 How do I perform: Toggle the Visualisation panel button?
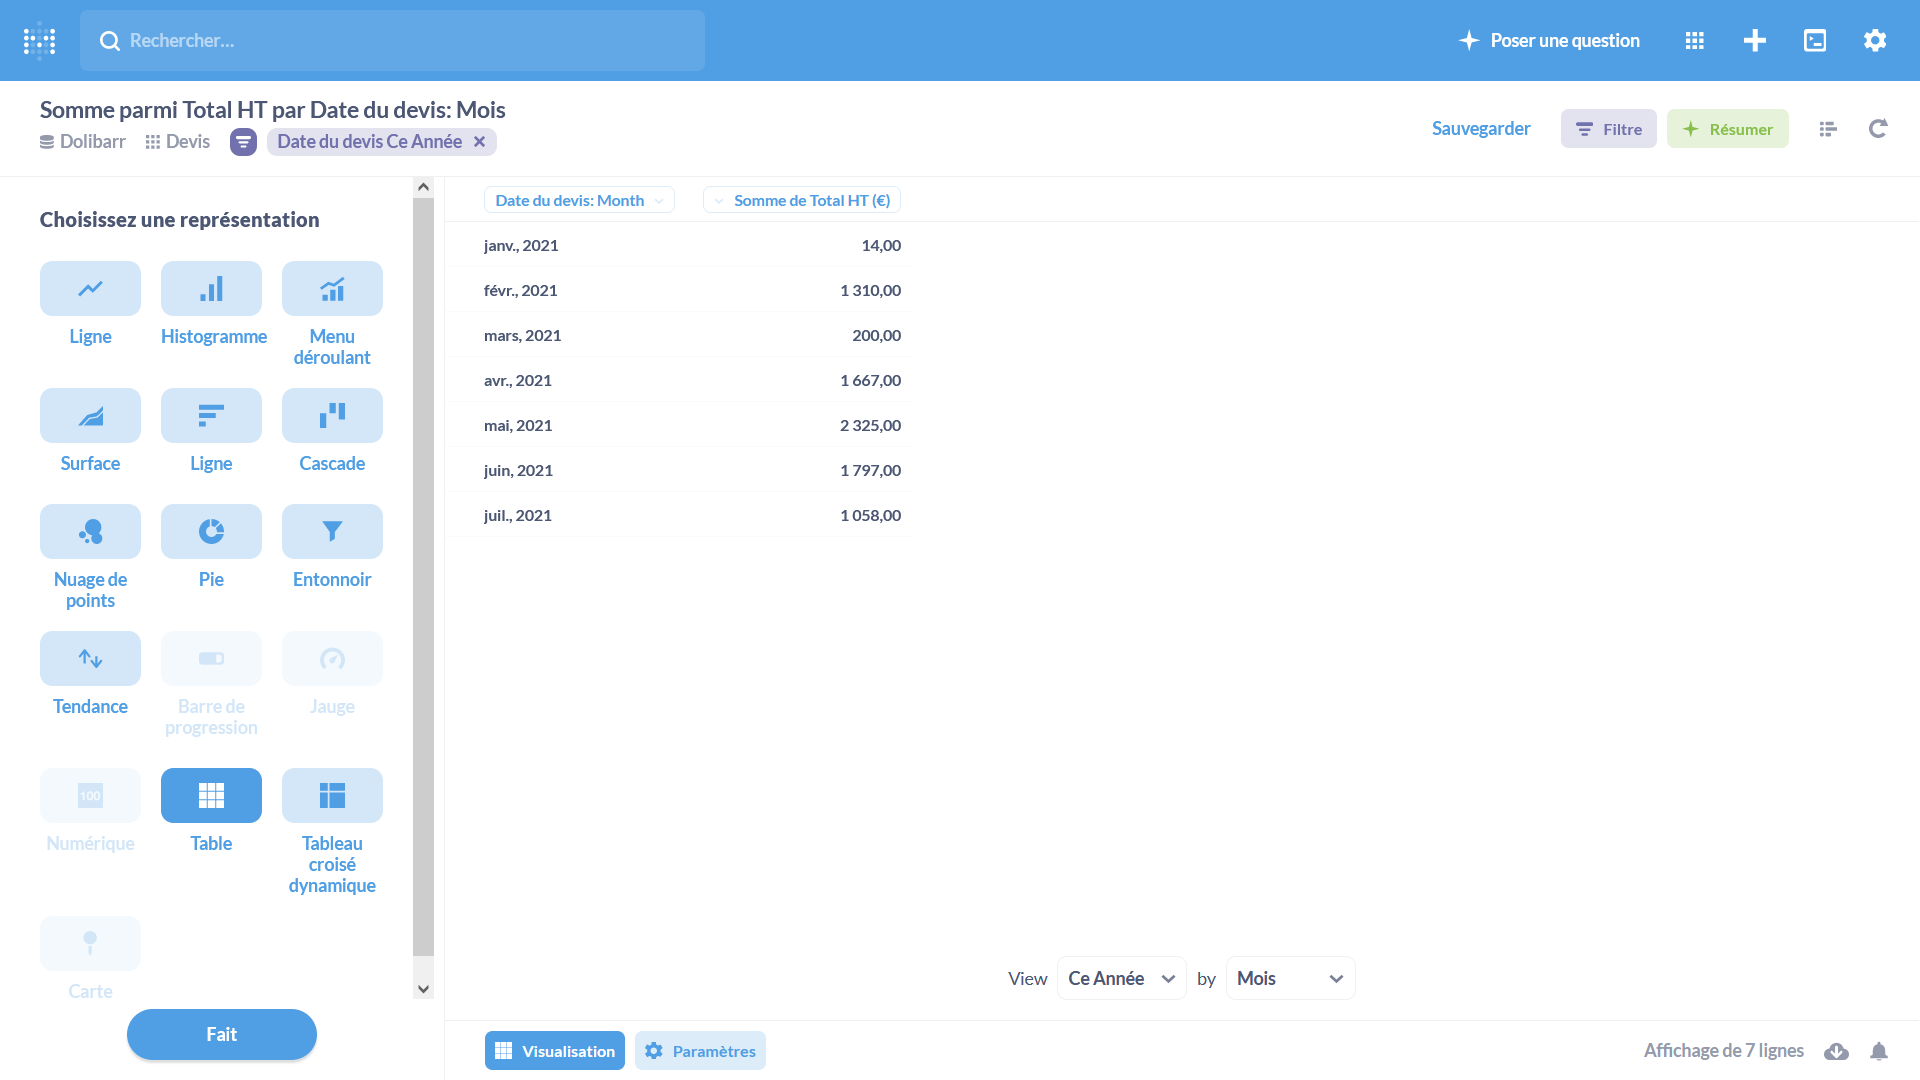tap(555, 1051)
